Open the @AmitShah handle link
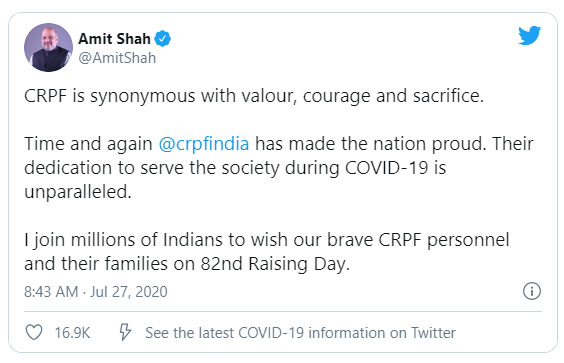 pyautogui.click(x=117, y=58)
